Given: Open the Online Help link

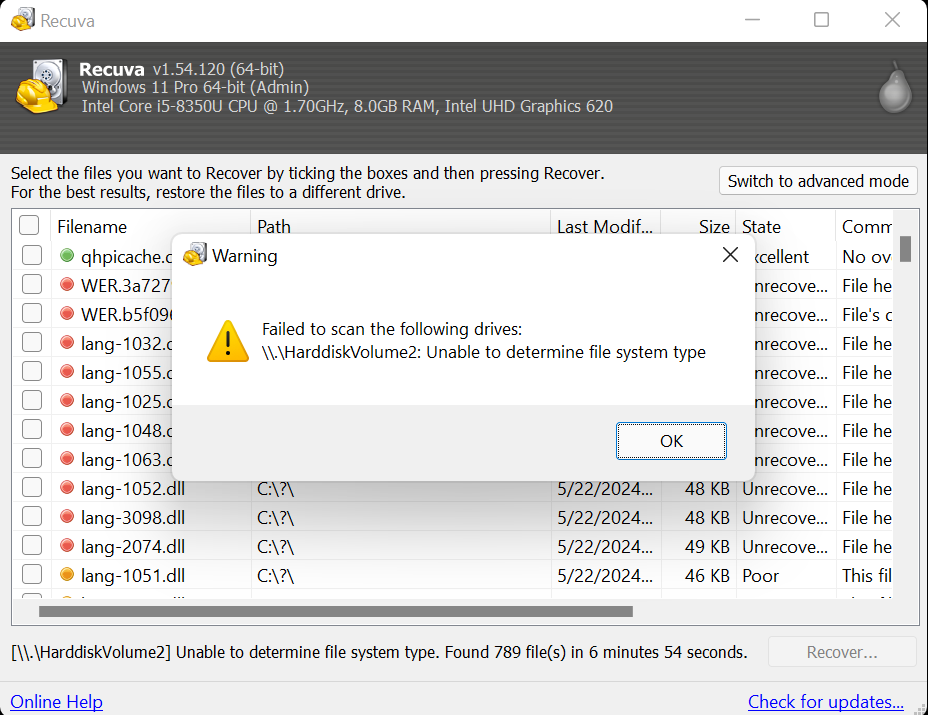Looking at the screenshot, I should 56,701.
